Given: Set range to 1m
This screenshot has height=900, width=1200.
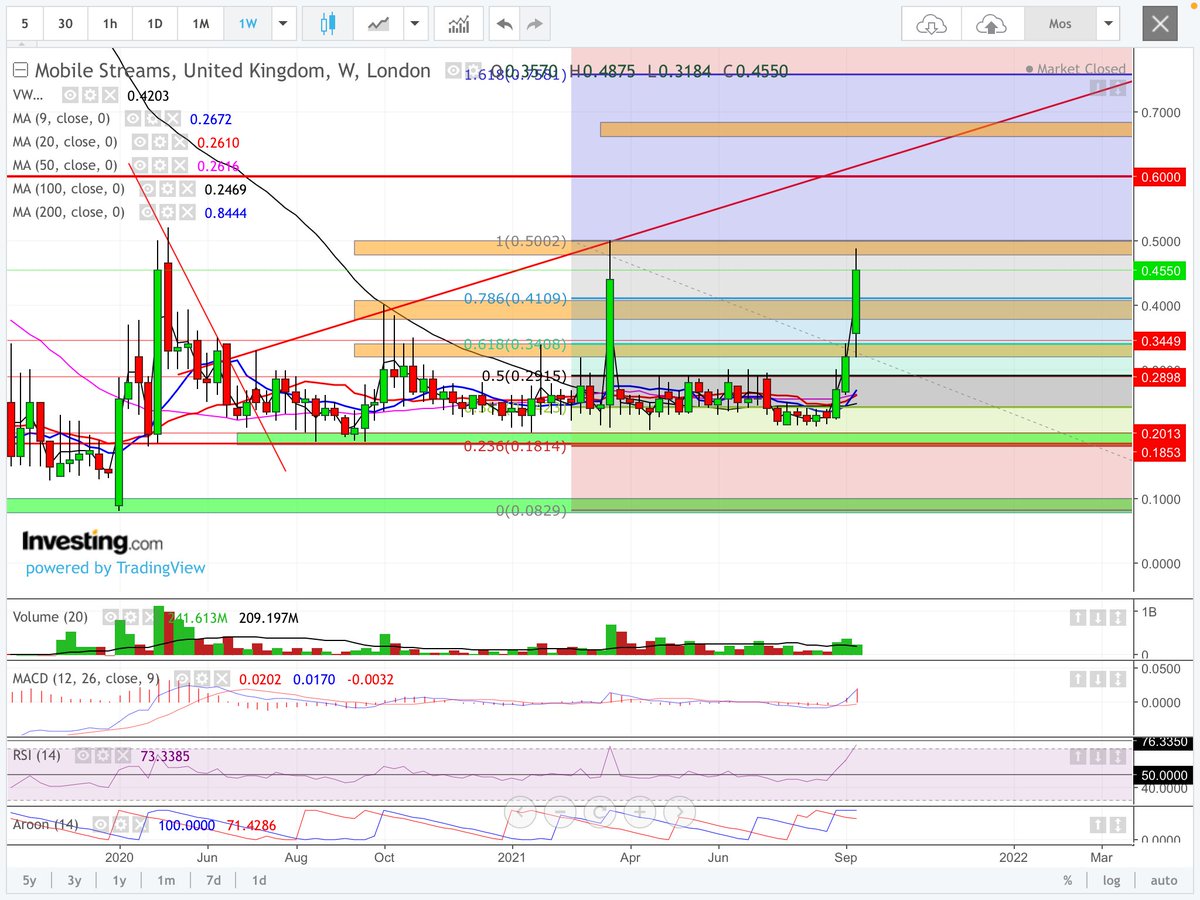Looking at the screenshot, I should [x=166, y=880].
